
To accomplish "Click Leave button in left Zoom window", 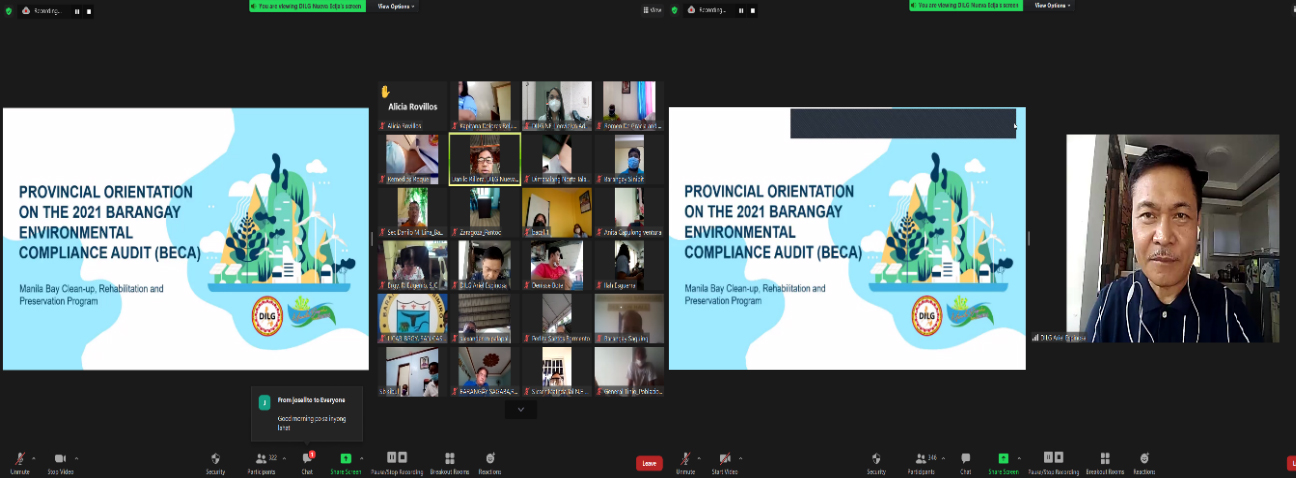I will [x=649, y=464].
